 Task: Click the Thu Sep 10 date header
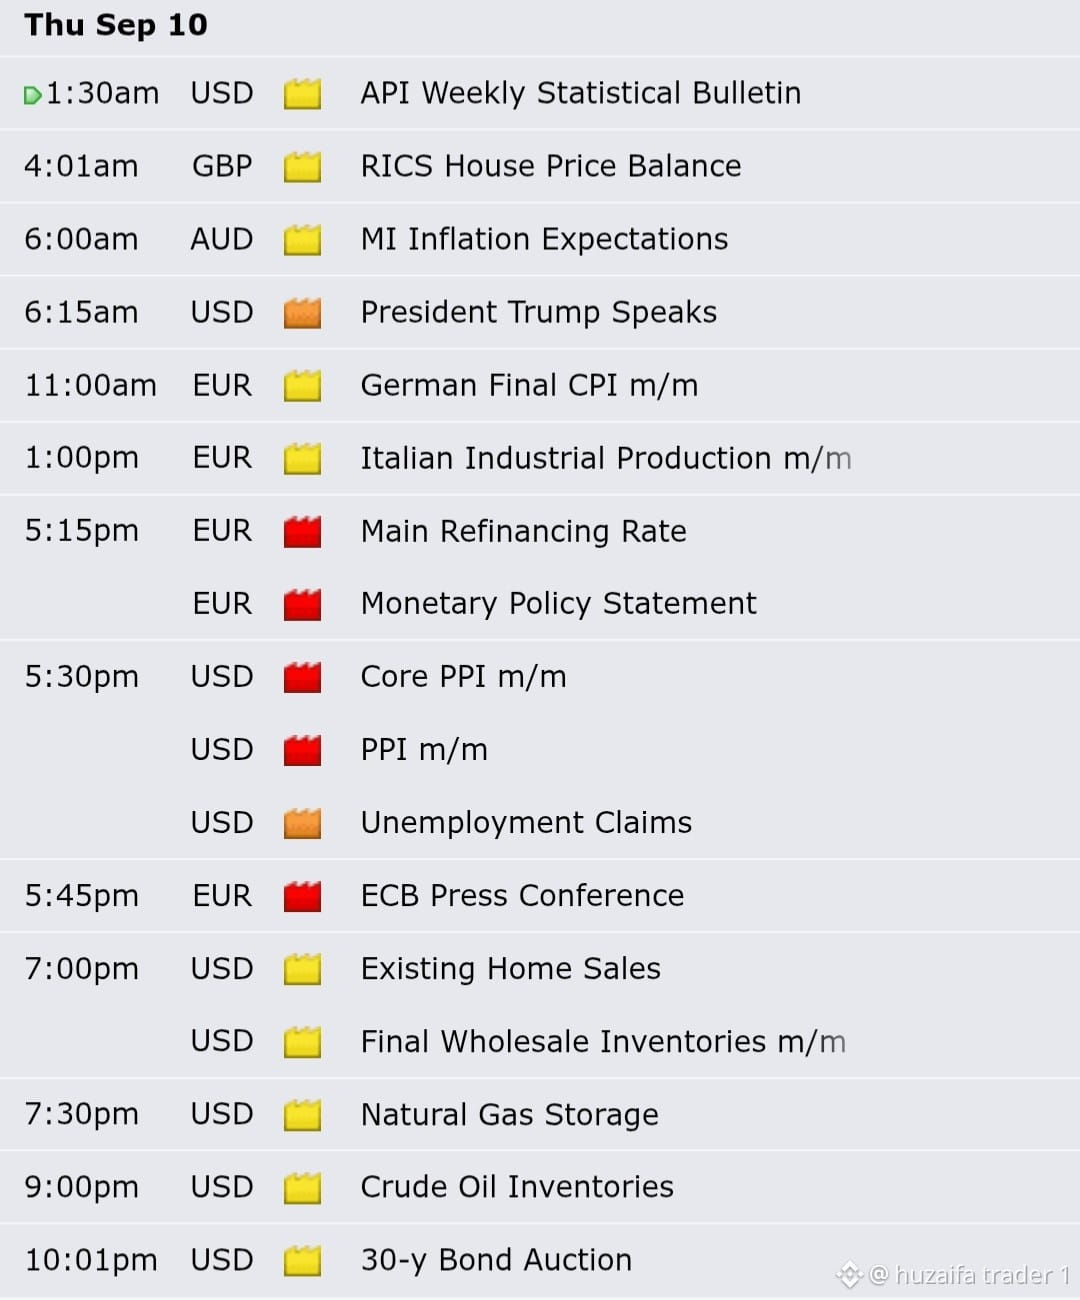(116, 25)
